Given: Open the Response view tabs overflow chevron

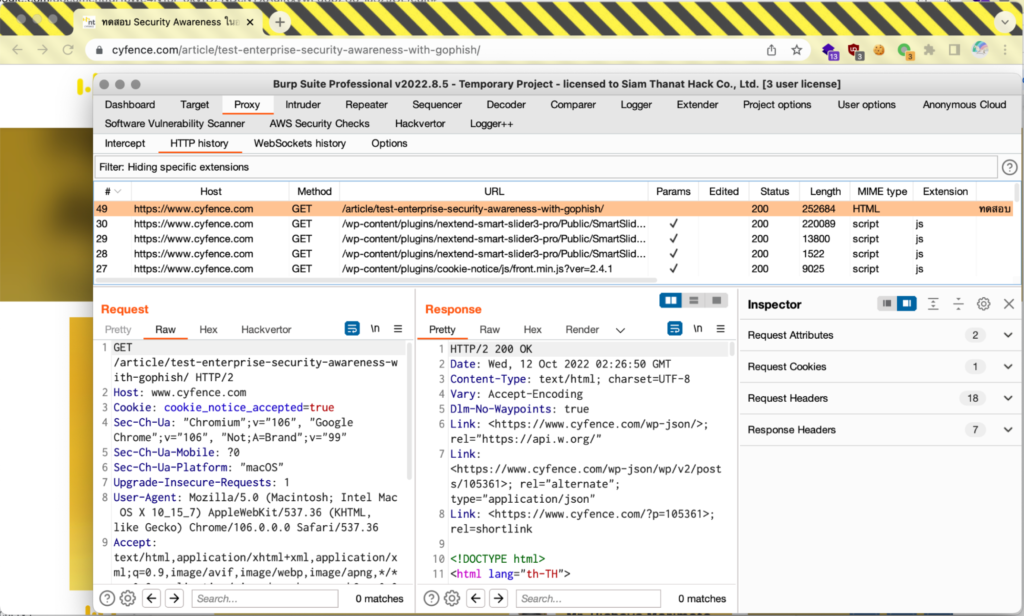Looking at the screenshot, I should tap(620, 330).
